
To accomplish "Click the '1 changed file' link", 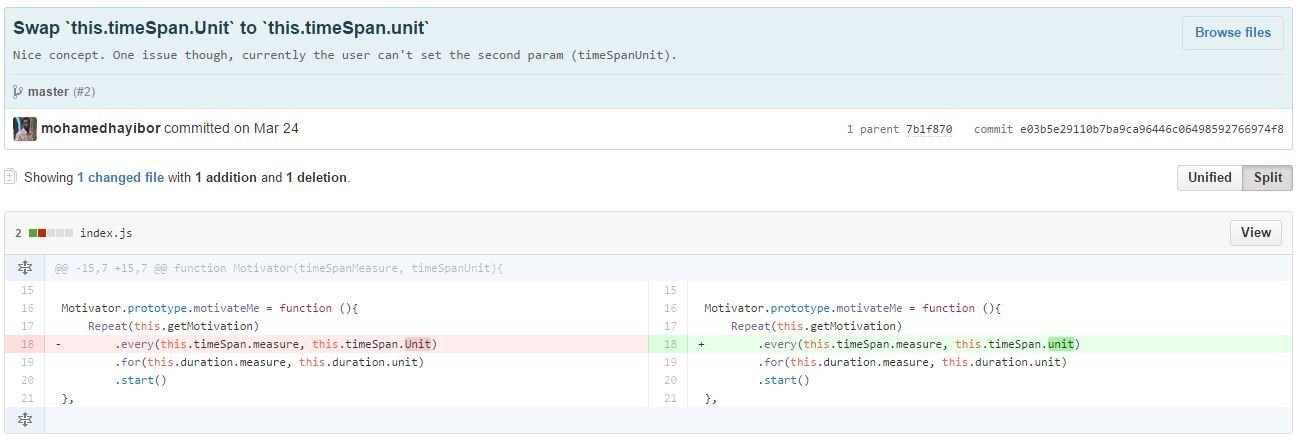I will [120, 178].
